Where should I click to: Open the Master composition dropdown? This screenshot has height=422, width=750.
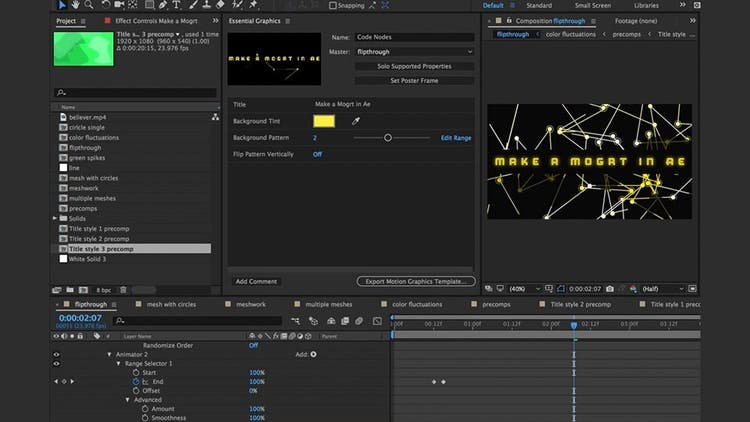[414, 51]
